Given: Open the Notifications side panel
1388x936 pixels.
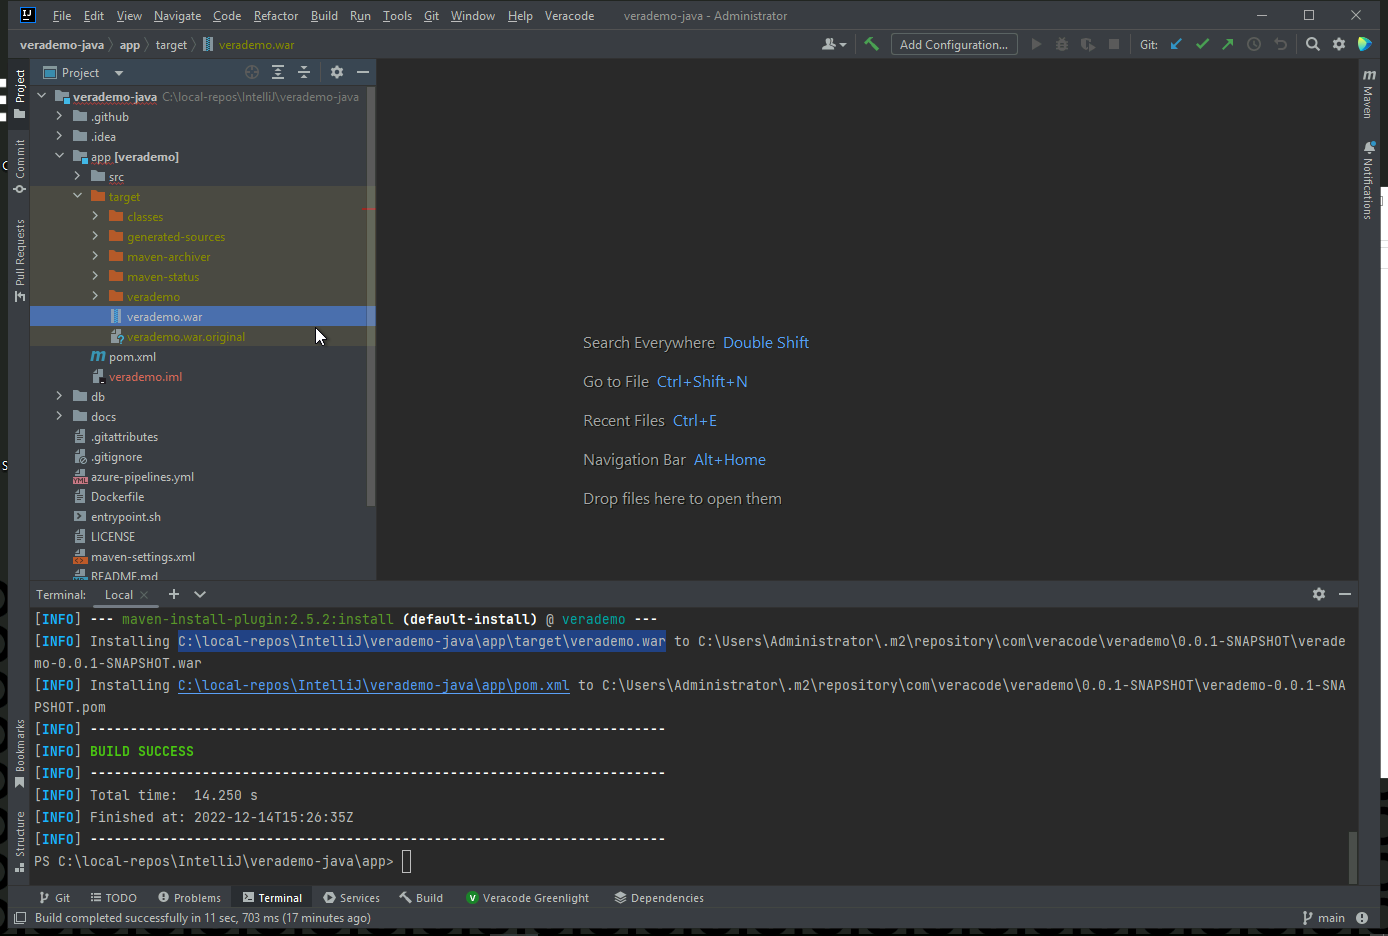Looking at the screenshot, I should 1368,180.
